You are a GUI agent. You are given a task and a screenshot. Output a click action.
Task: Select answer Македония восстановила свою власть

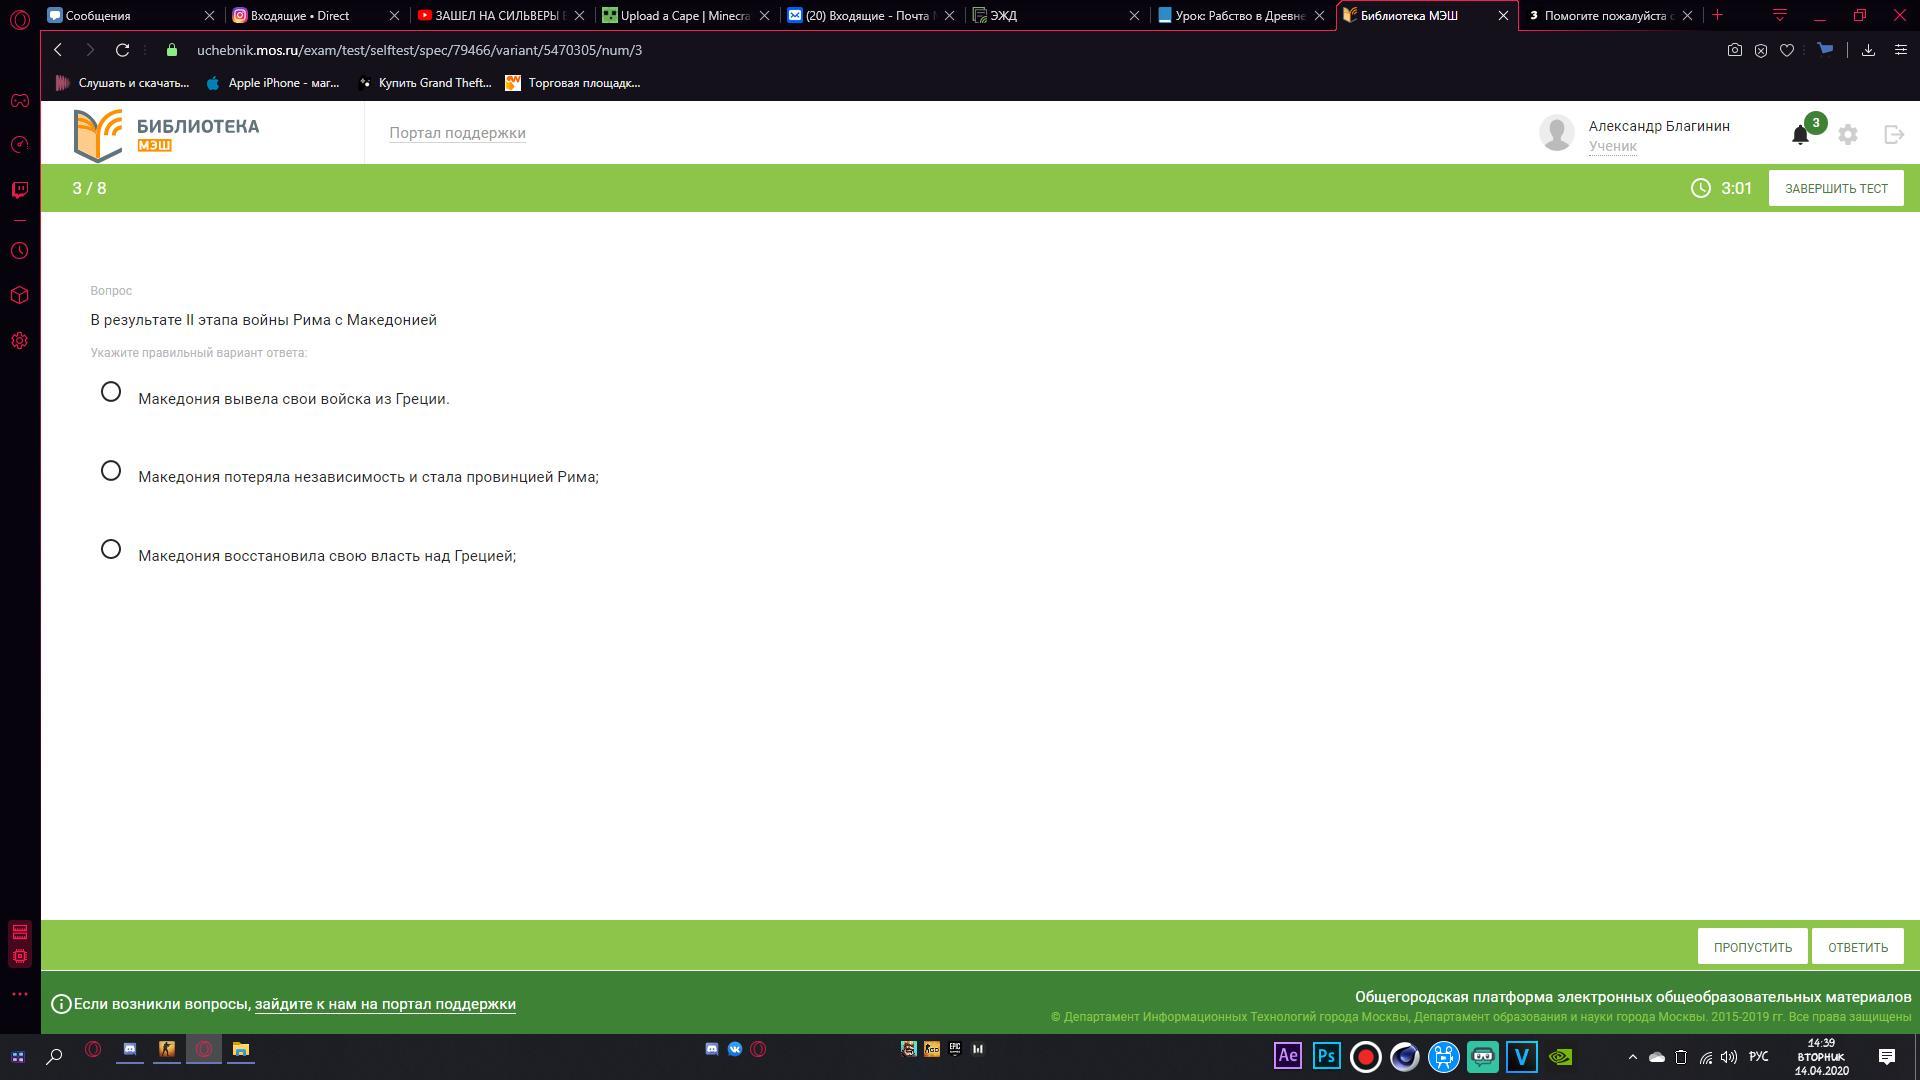coord(111,550)
